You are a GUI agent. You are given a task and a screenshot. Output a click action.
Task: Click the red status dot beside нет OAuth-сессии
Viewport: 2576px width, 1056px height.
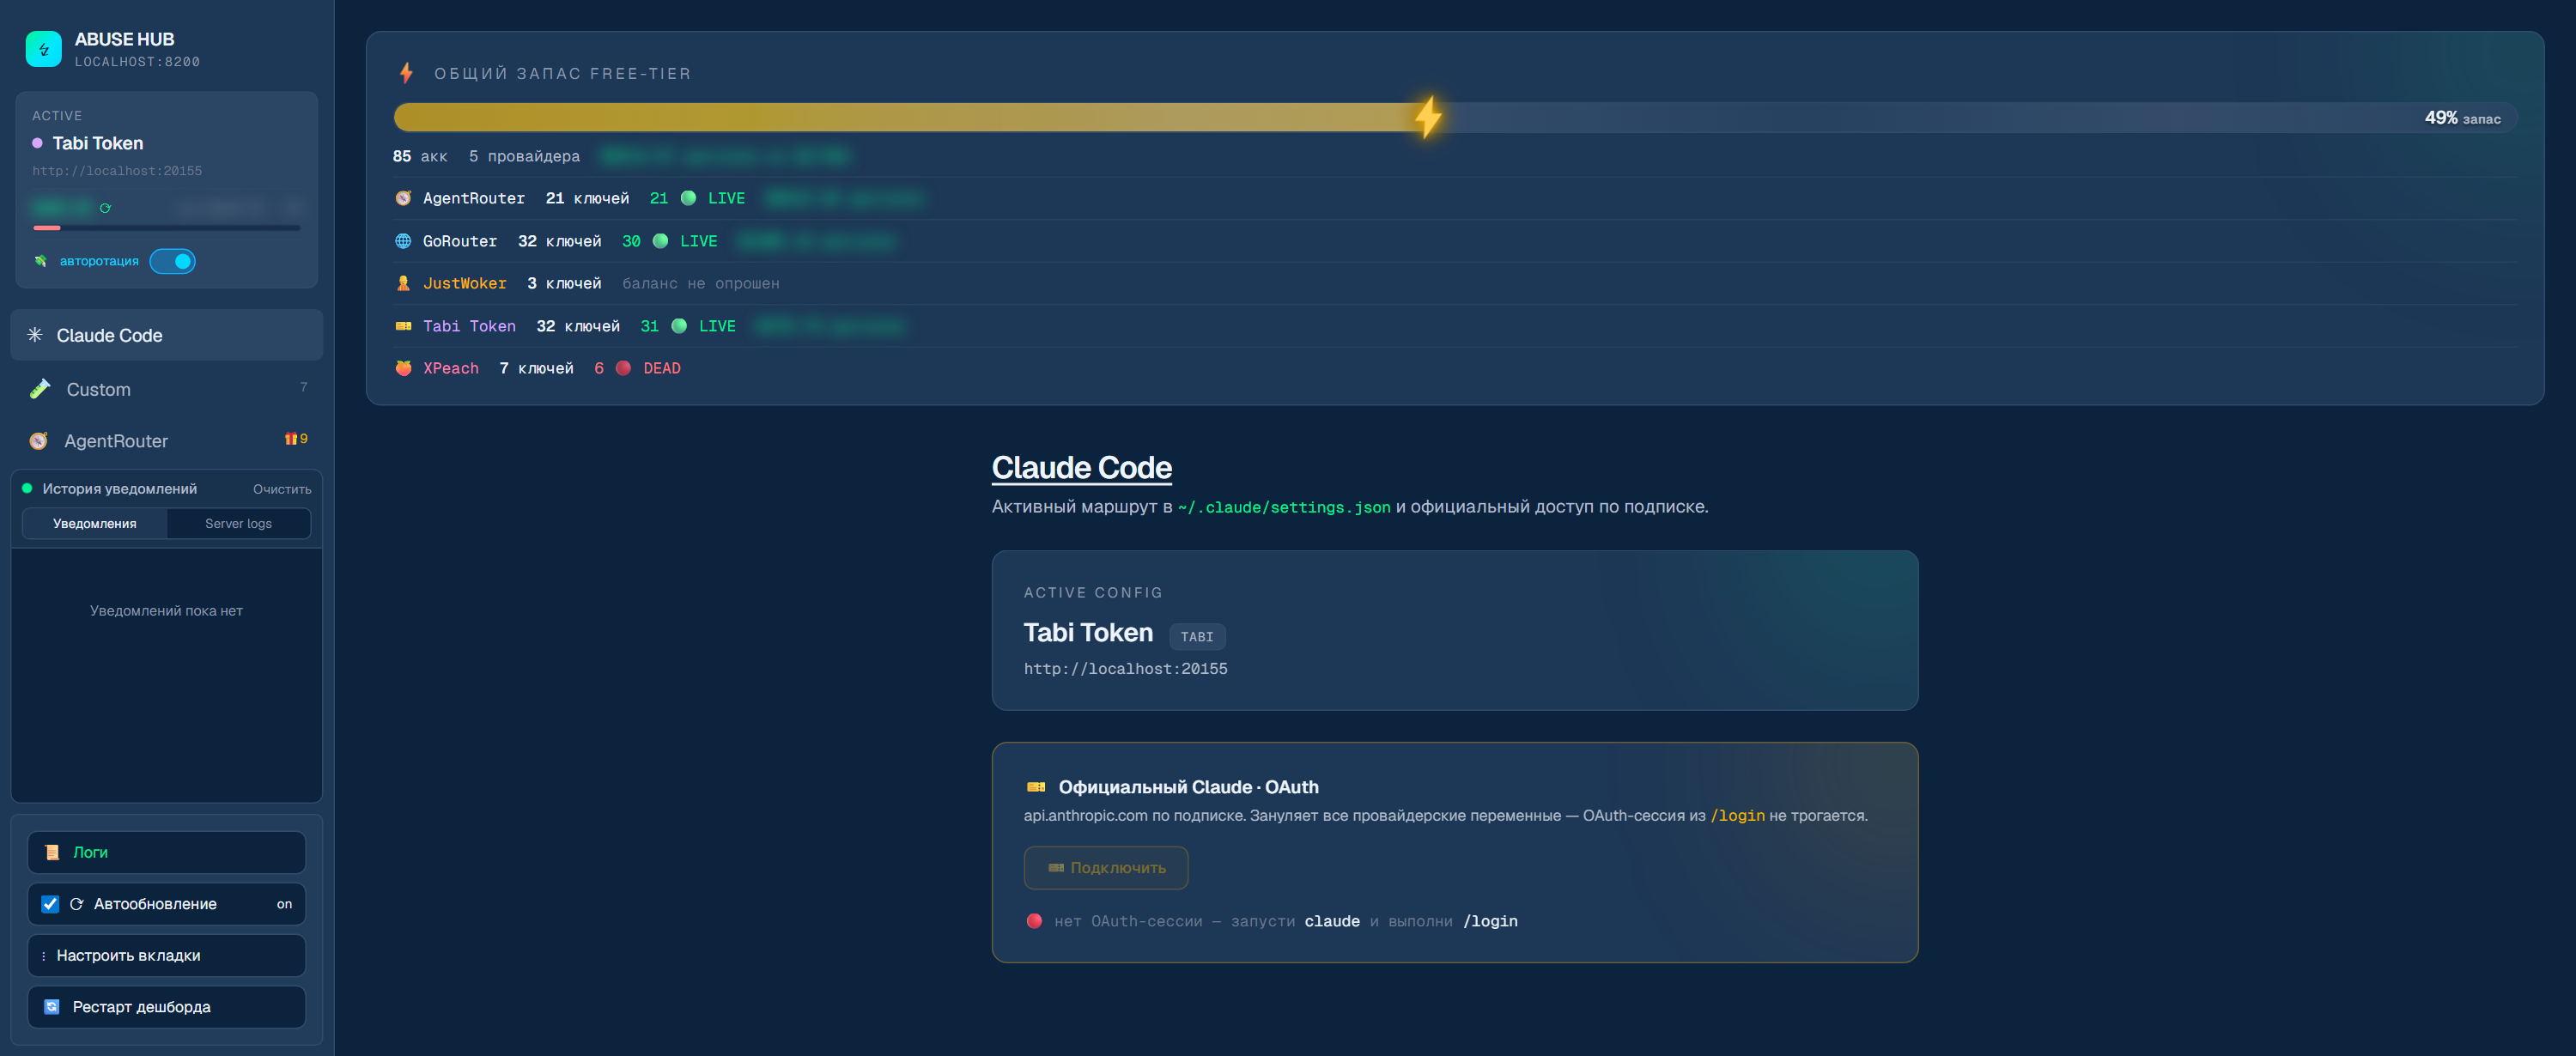pyautogui.click(x=1034, y=921)
